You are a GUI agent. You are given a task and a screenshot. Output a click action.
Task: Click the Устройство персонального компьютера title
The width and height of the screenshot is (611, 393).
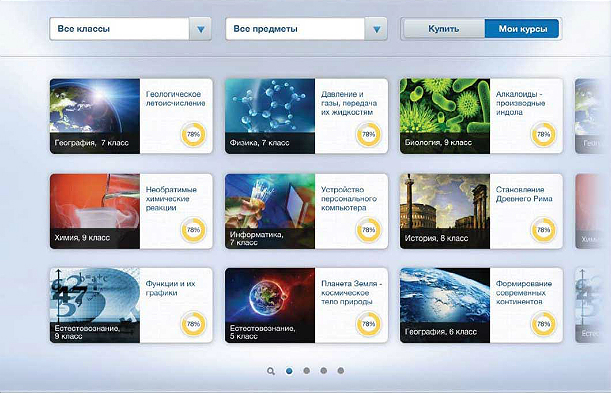tap(349, 199)
